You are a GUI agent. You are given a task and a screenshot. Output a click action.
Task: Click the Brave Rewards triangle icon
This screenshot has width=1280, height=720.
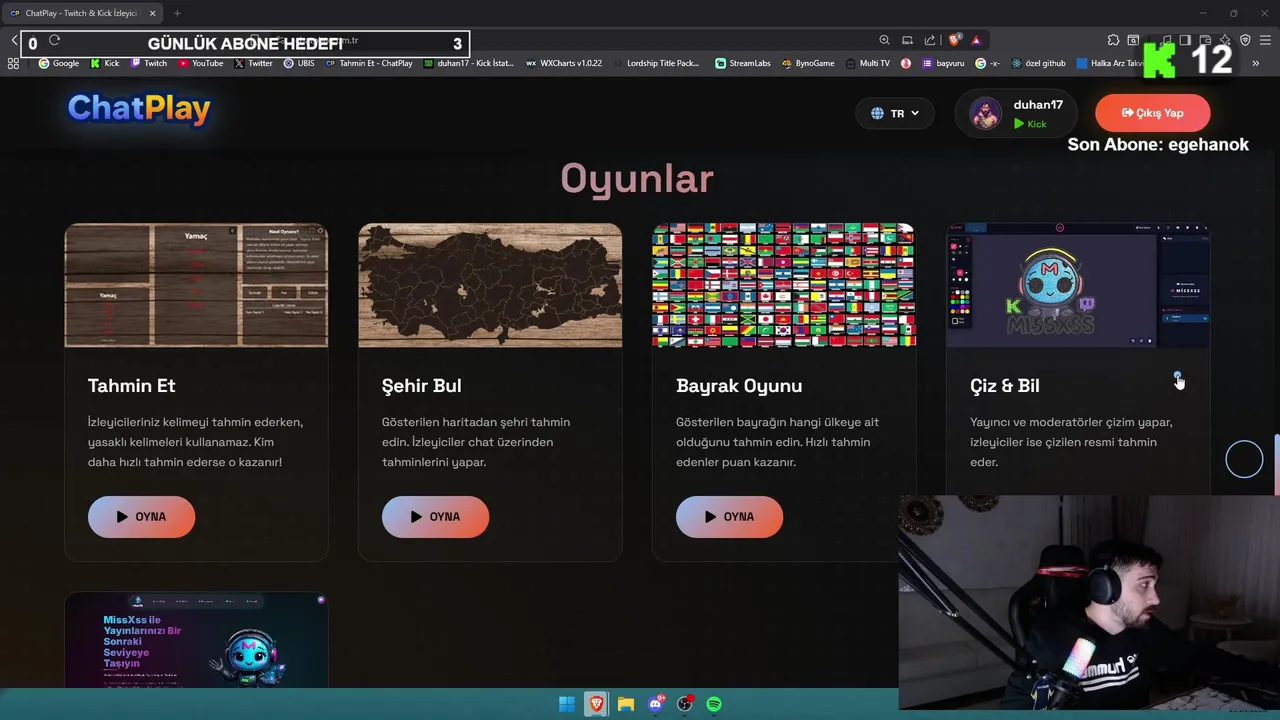pos(976,40)
